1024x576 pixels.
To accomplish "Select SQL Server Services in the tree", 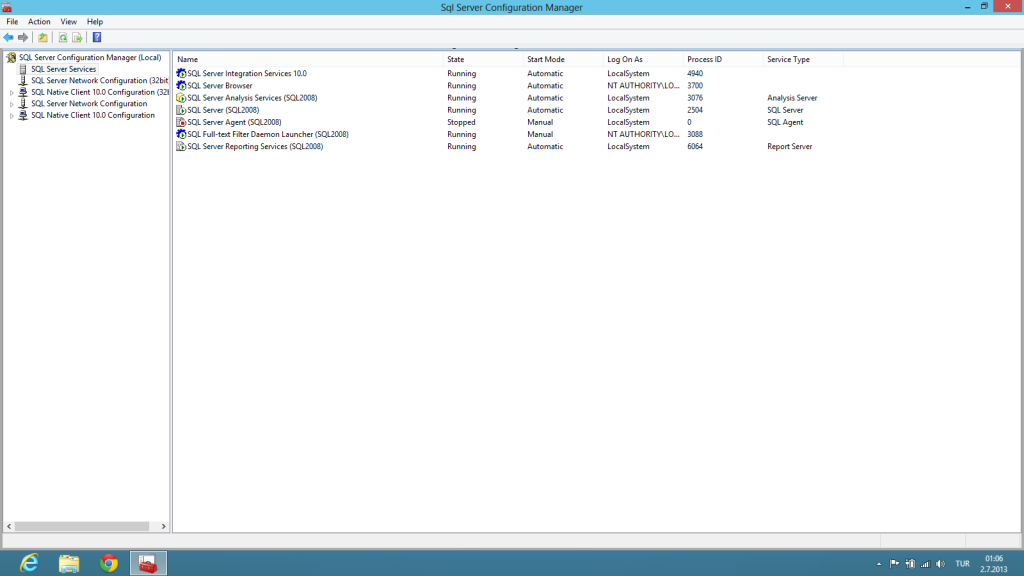I will (x=63, y=69).
